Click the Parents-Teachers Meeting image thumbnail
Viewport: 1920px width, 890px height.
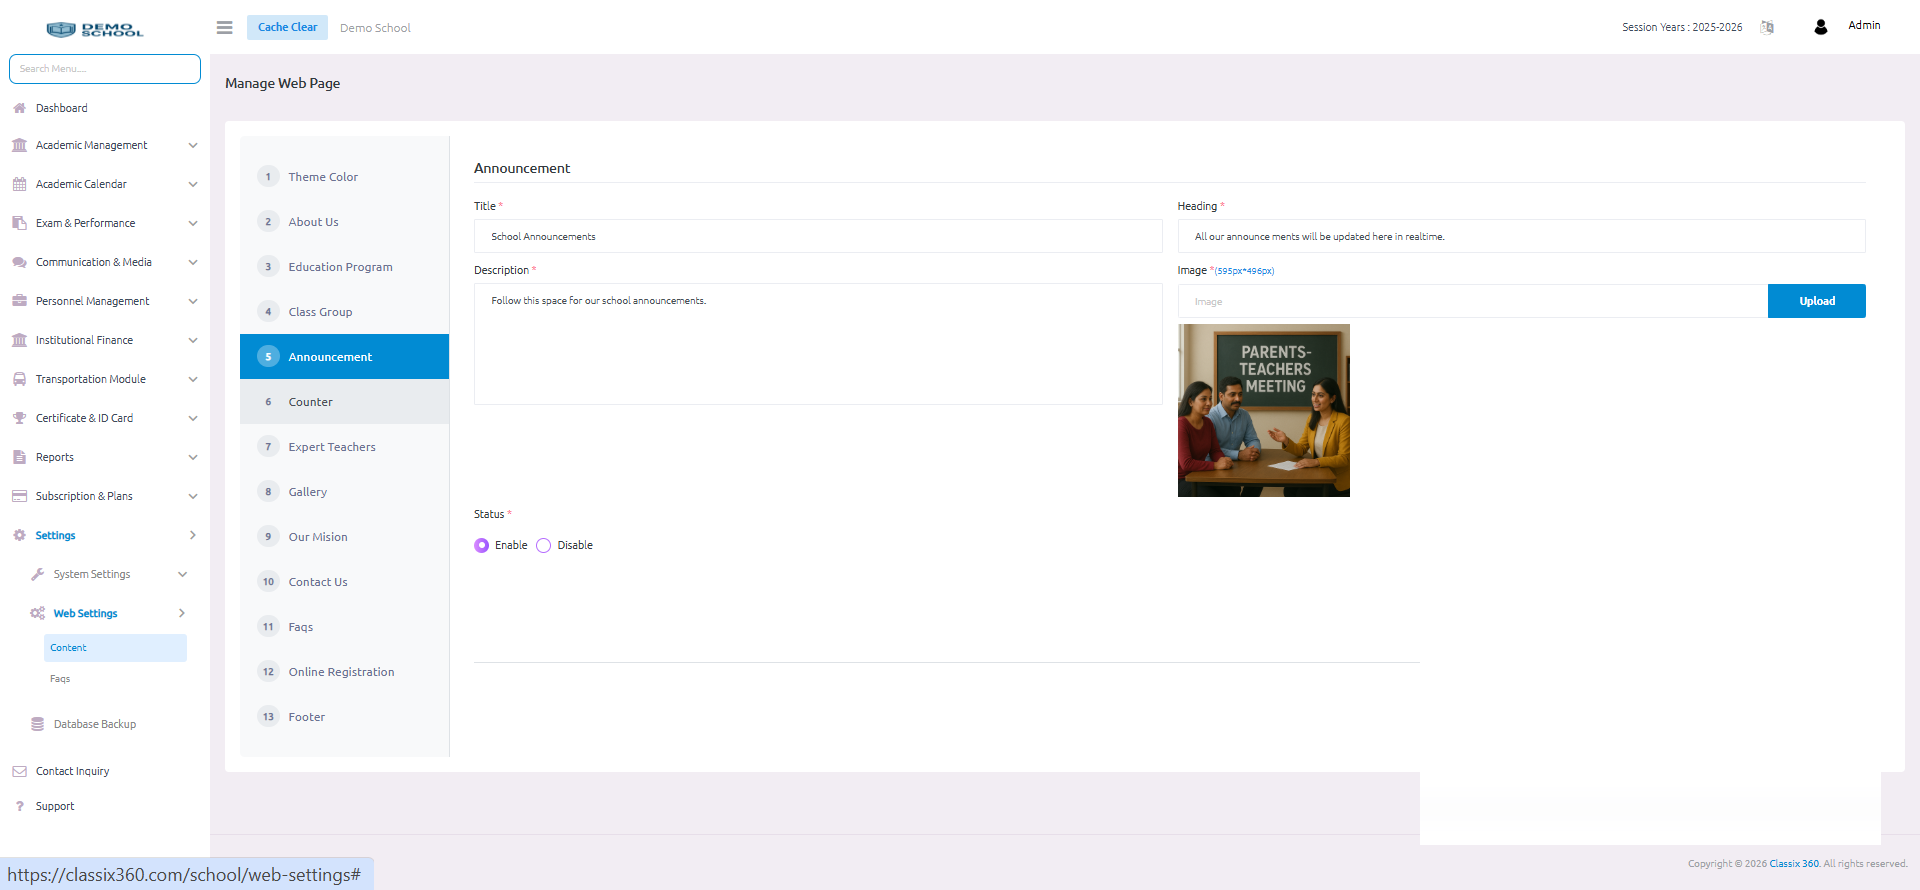click(x=1264, y=410)
